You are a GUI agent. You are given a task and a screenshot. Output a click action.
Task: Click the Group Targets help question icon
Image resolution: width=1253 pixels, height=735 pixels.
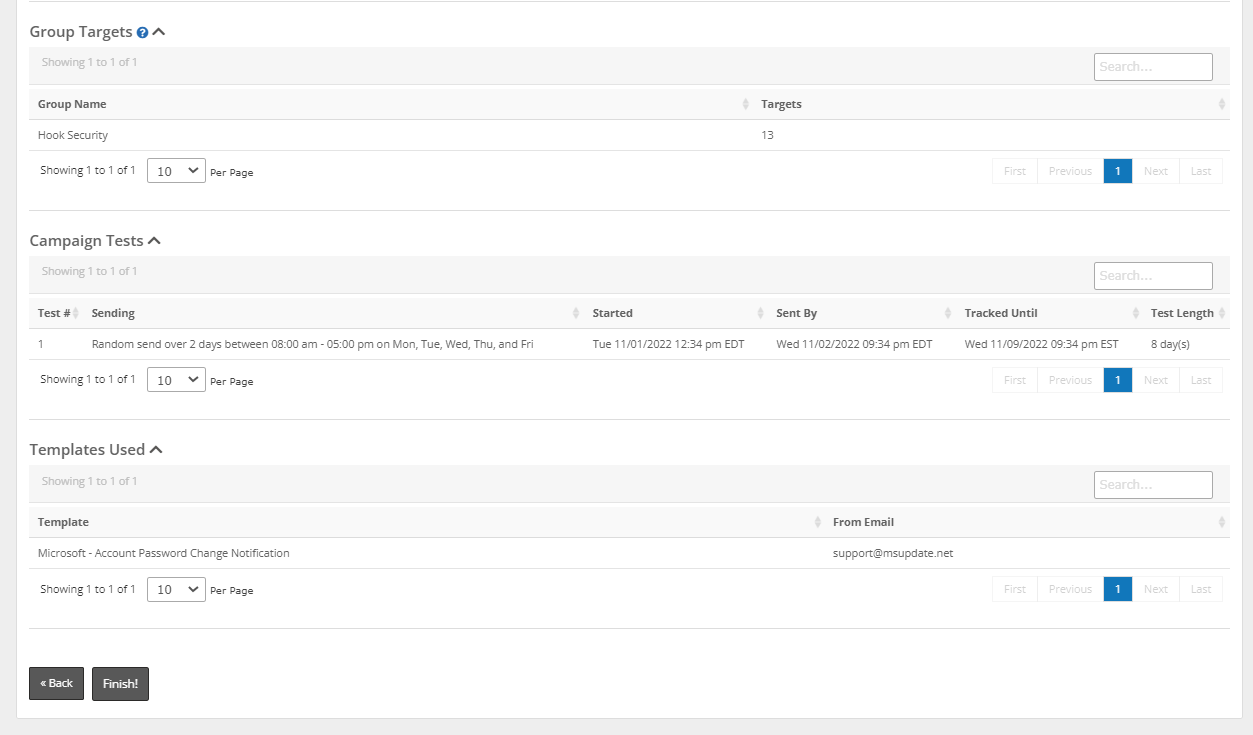pos(142,33)
